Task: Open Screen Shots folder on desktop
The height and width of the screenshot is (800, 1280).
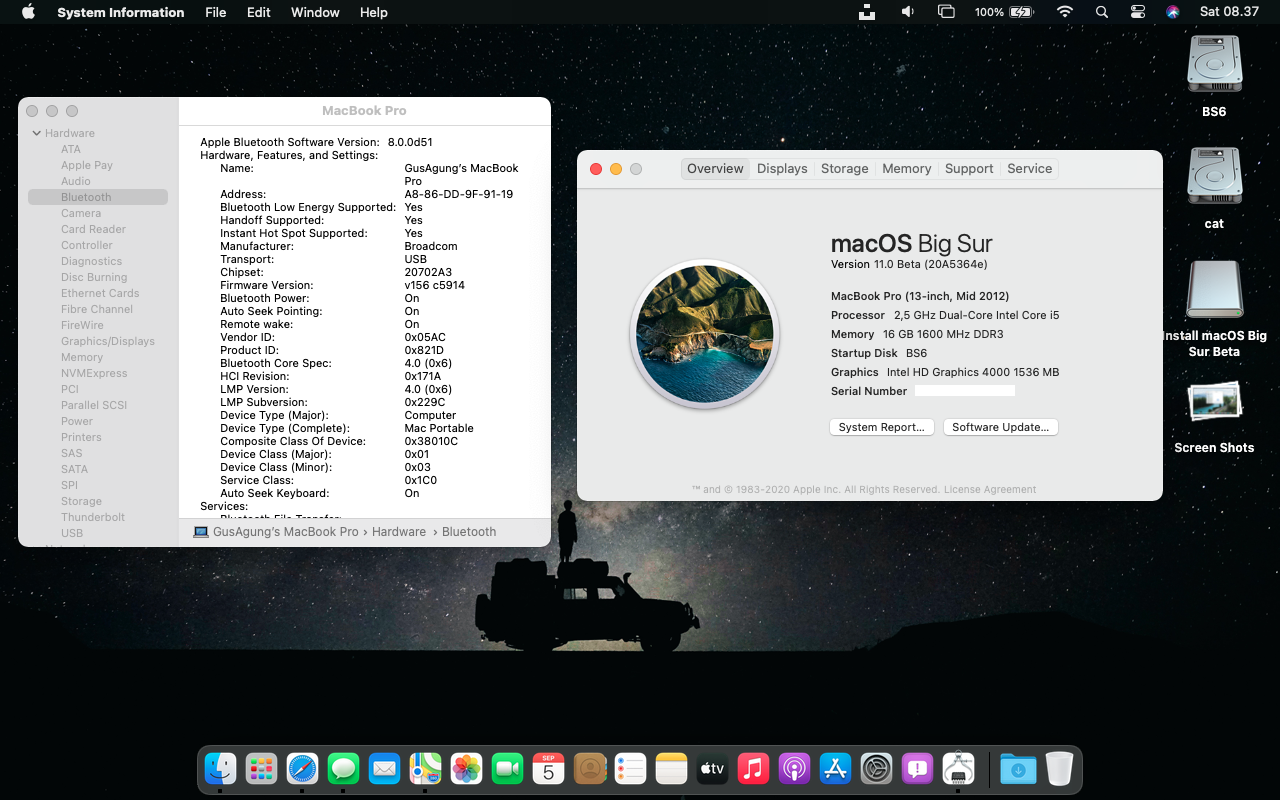Action: (x=1214, y=402)
